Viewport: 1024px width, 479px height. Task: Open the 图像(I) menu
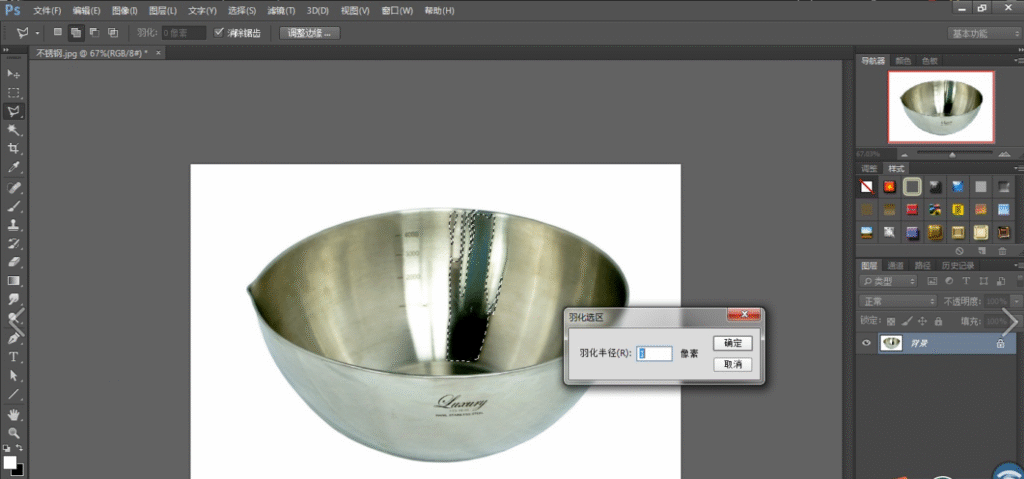[x=124, y=11]
